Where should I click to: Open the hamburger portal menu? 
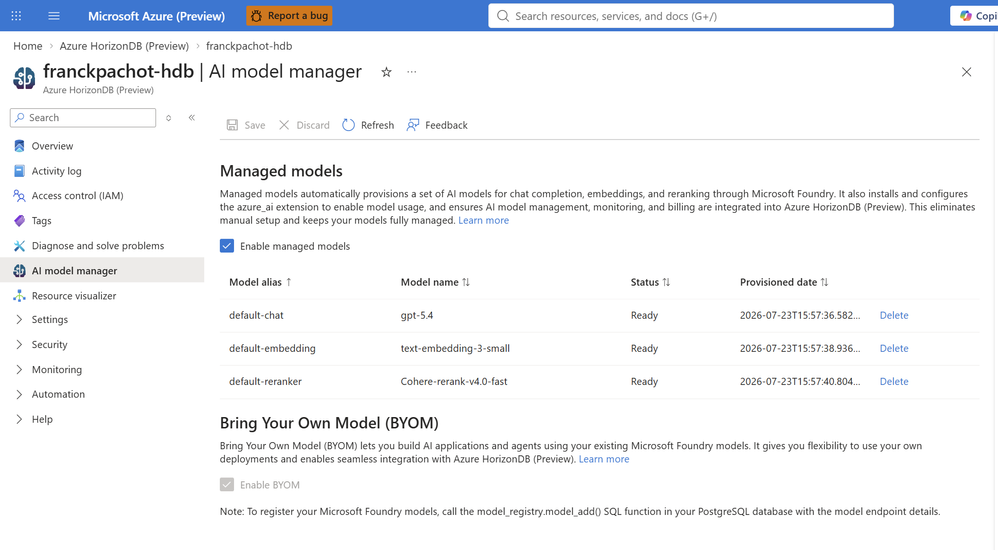coord(54,16)
